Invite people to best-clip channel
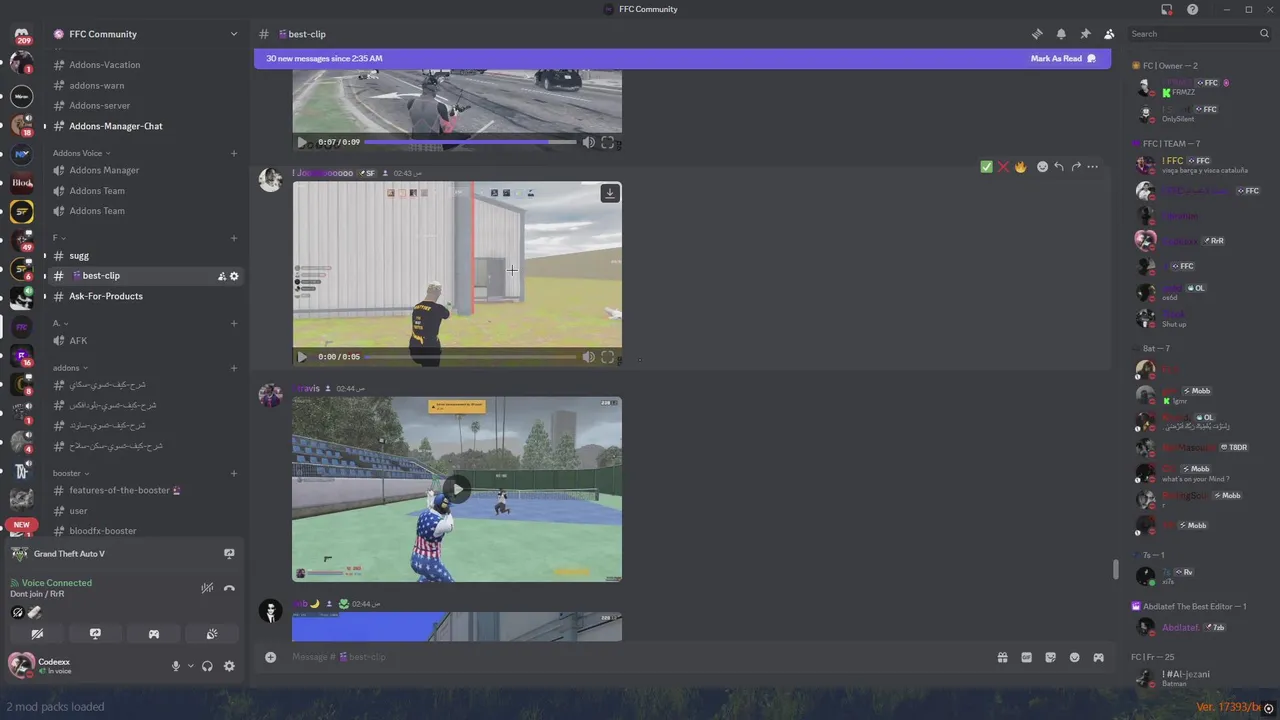This screenshot has width=1280, height=720. 222,276
